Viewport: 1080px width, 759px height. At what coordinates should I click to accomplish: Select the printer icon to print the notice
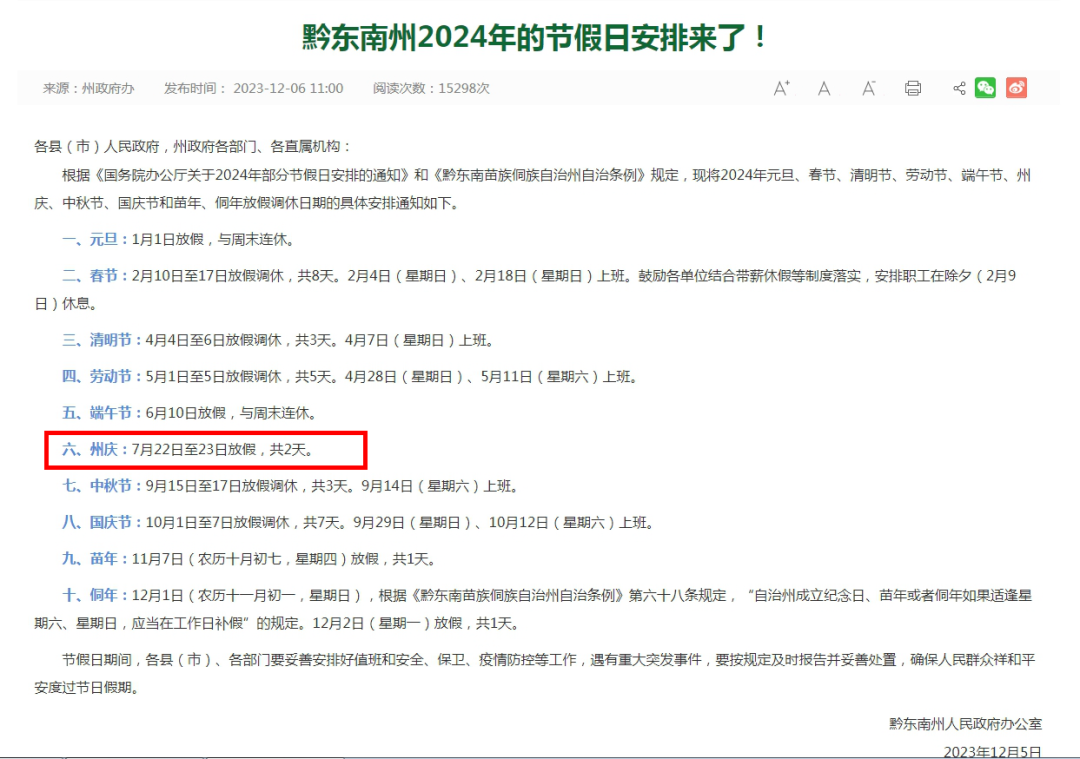click(912, 88)
